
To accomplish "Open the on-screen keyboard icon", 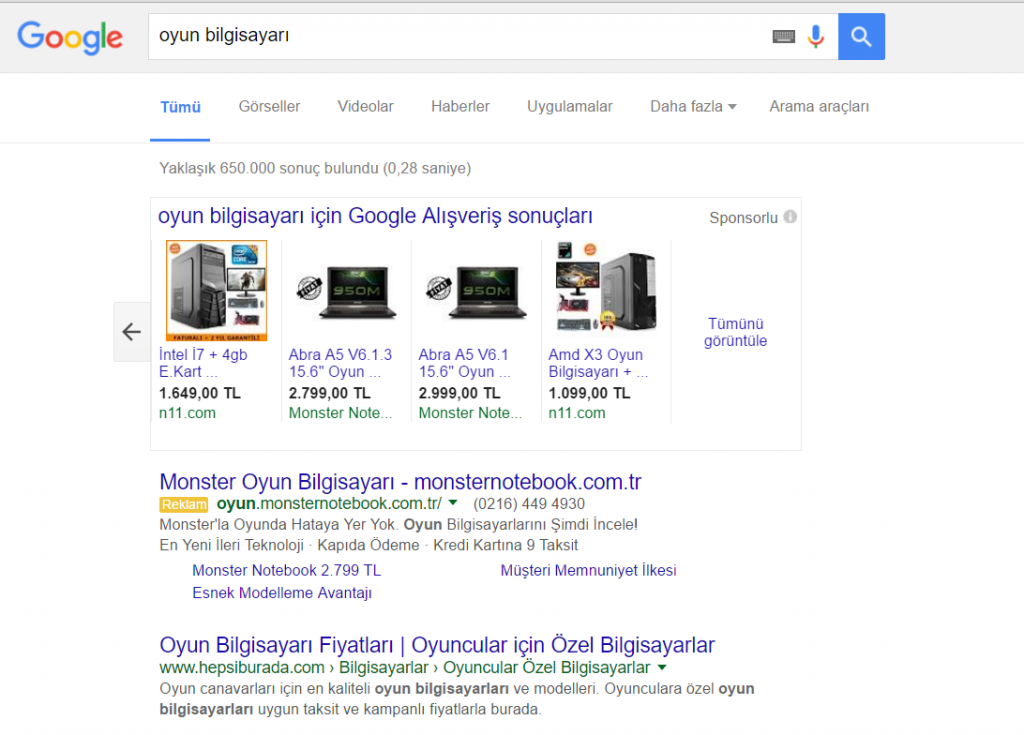I will point(784,37).
